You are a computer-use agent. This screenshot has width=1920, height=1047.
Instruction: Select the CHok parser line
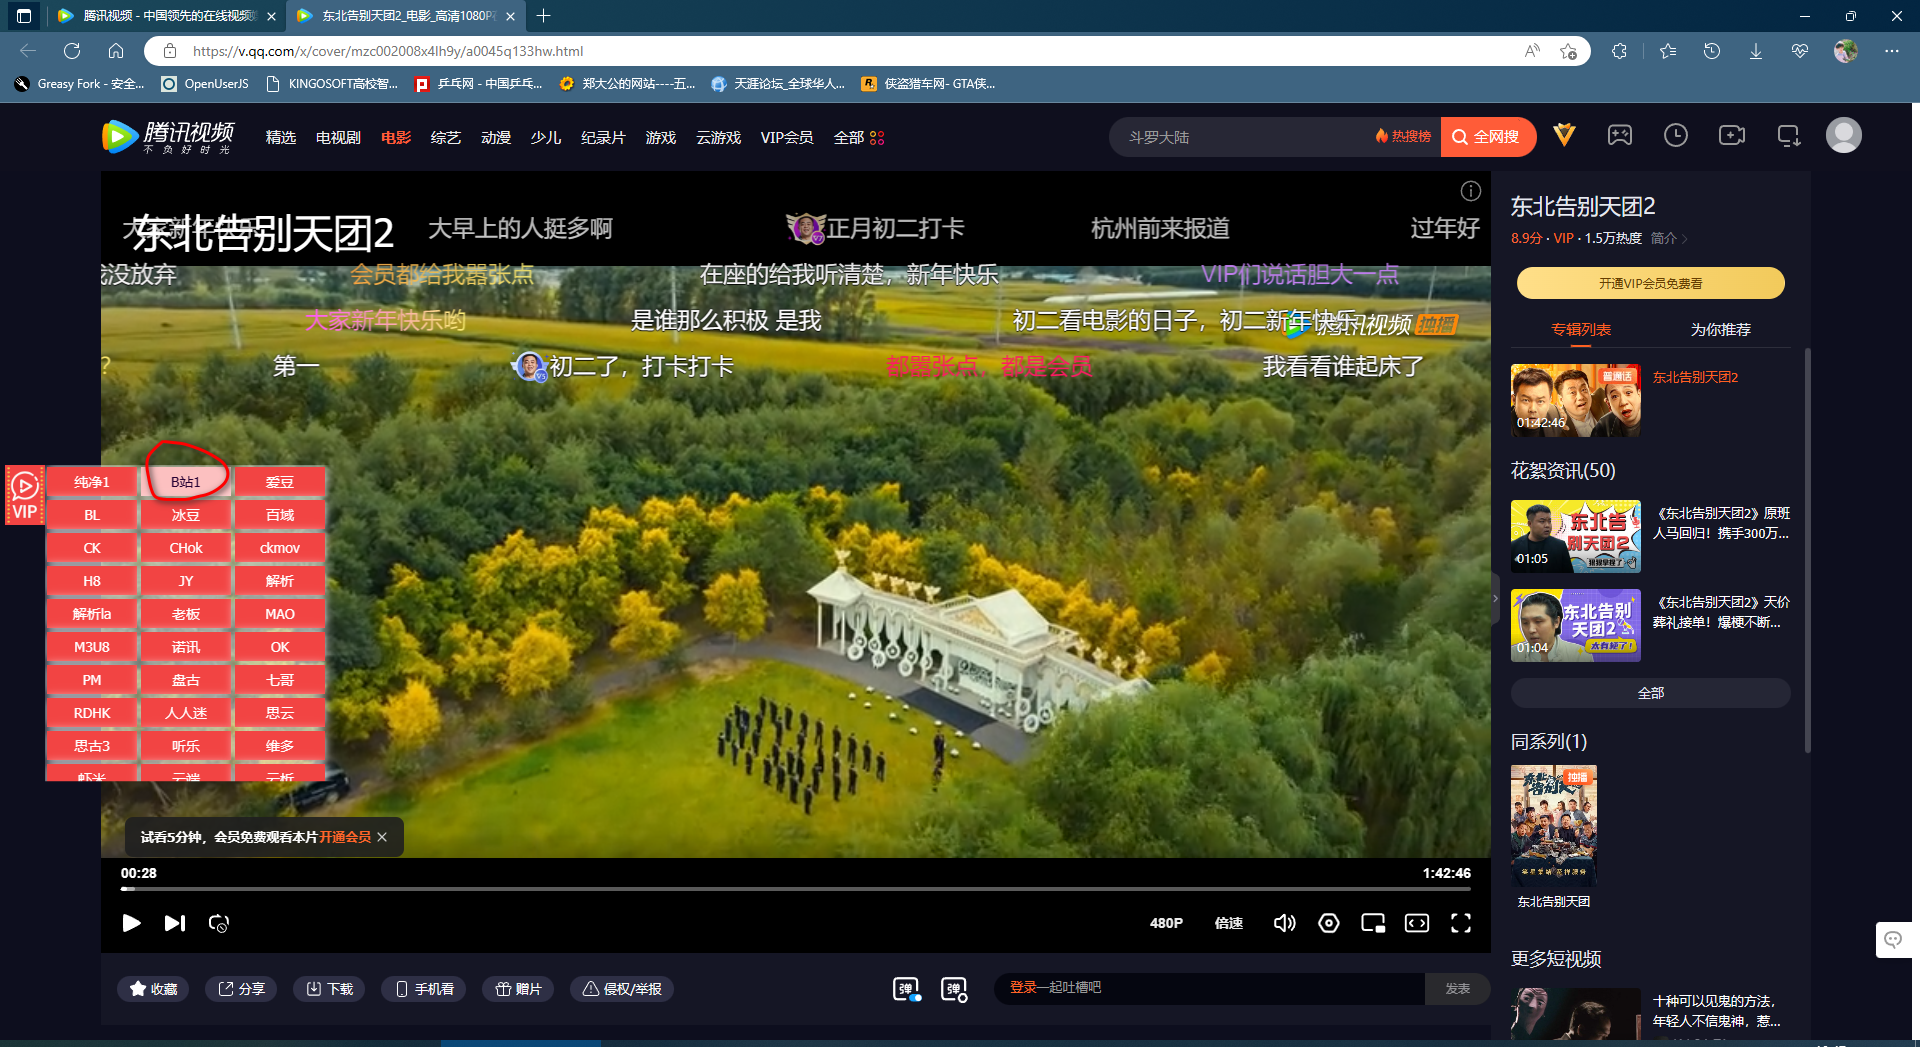pos(186,548)
